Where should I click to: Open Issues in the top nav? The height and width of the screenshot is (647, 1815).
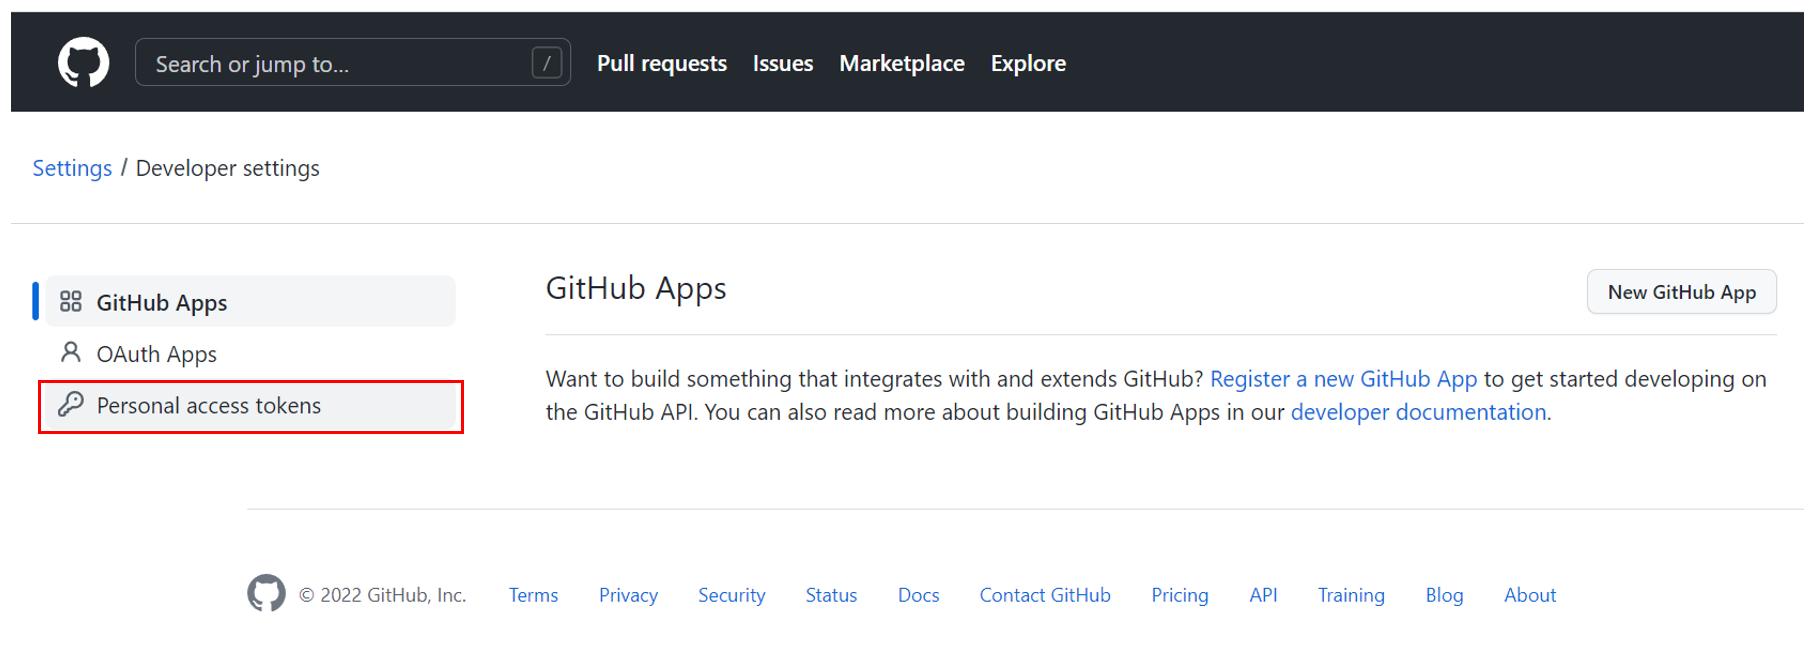point(783,63)
